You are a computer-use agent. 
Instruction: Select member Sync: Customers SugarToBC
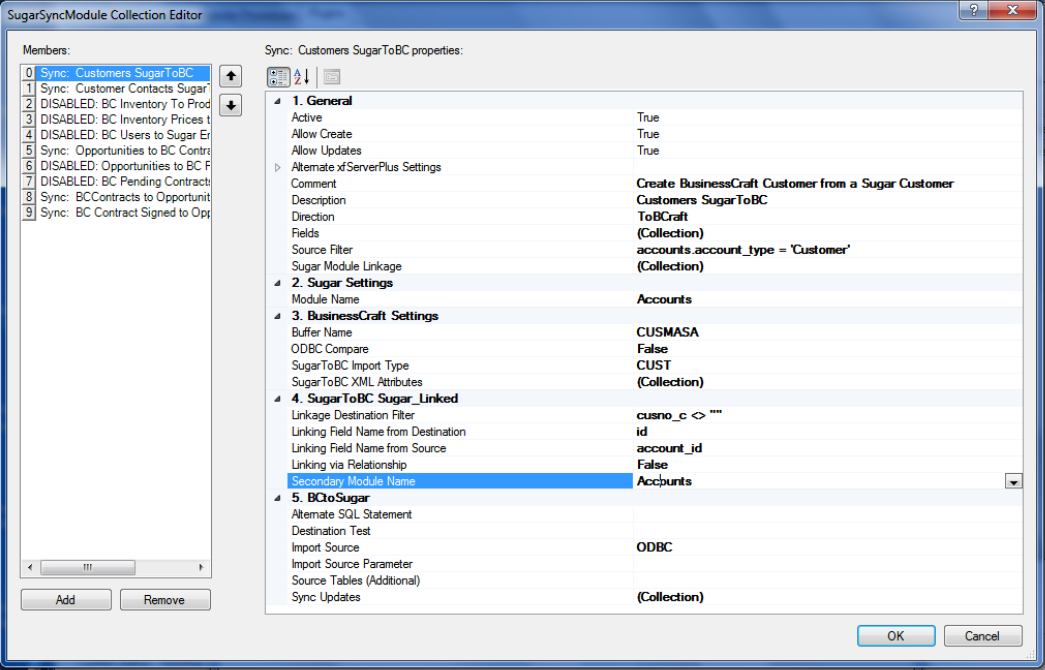pos(116,73)
